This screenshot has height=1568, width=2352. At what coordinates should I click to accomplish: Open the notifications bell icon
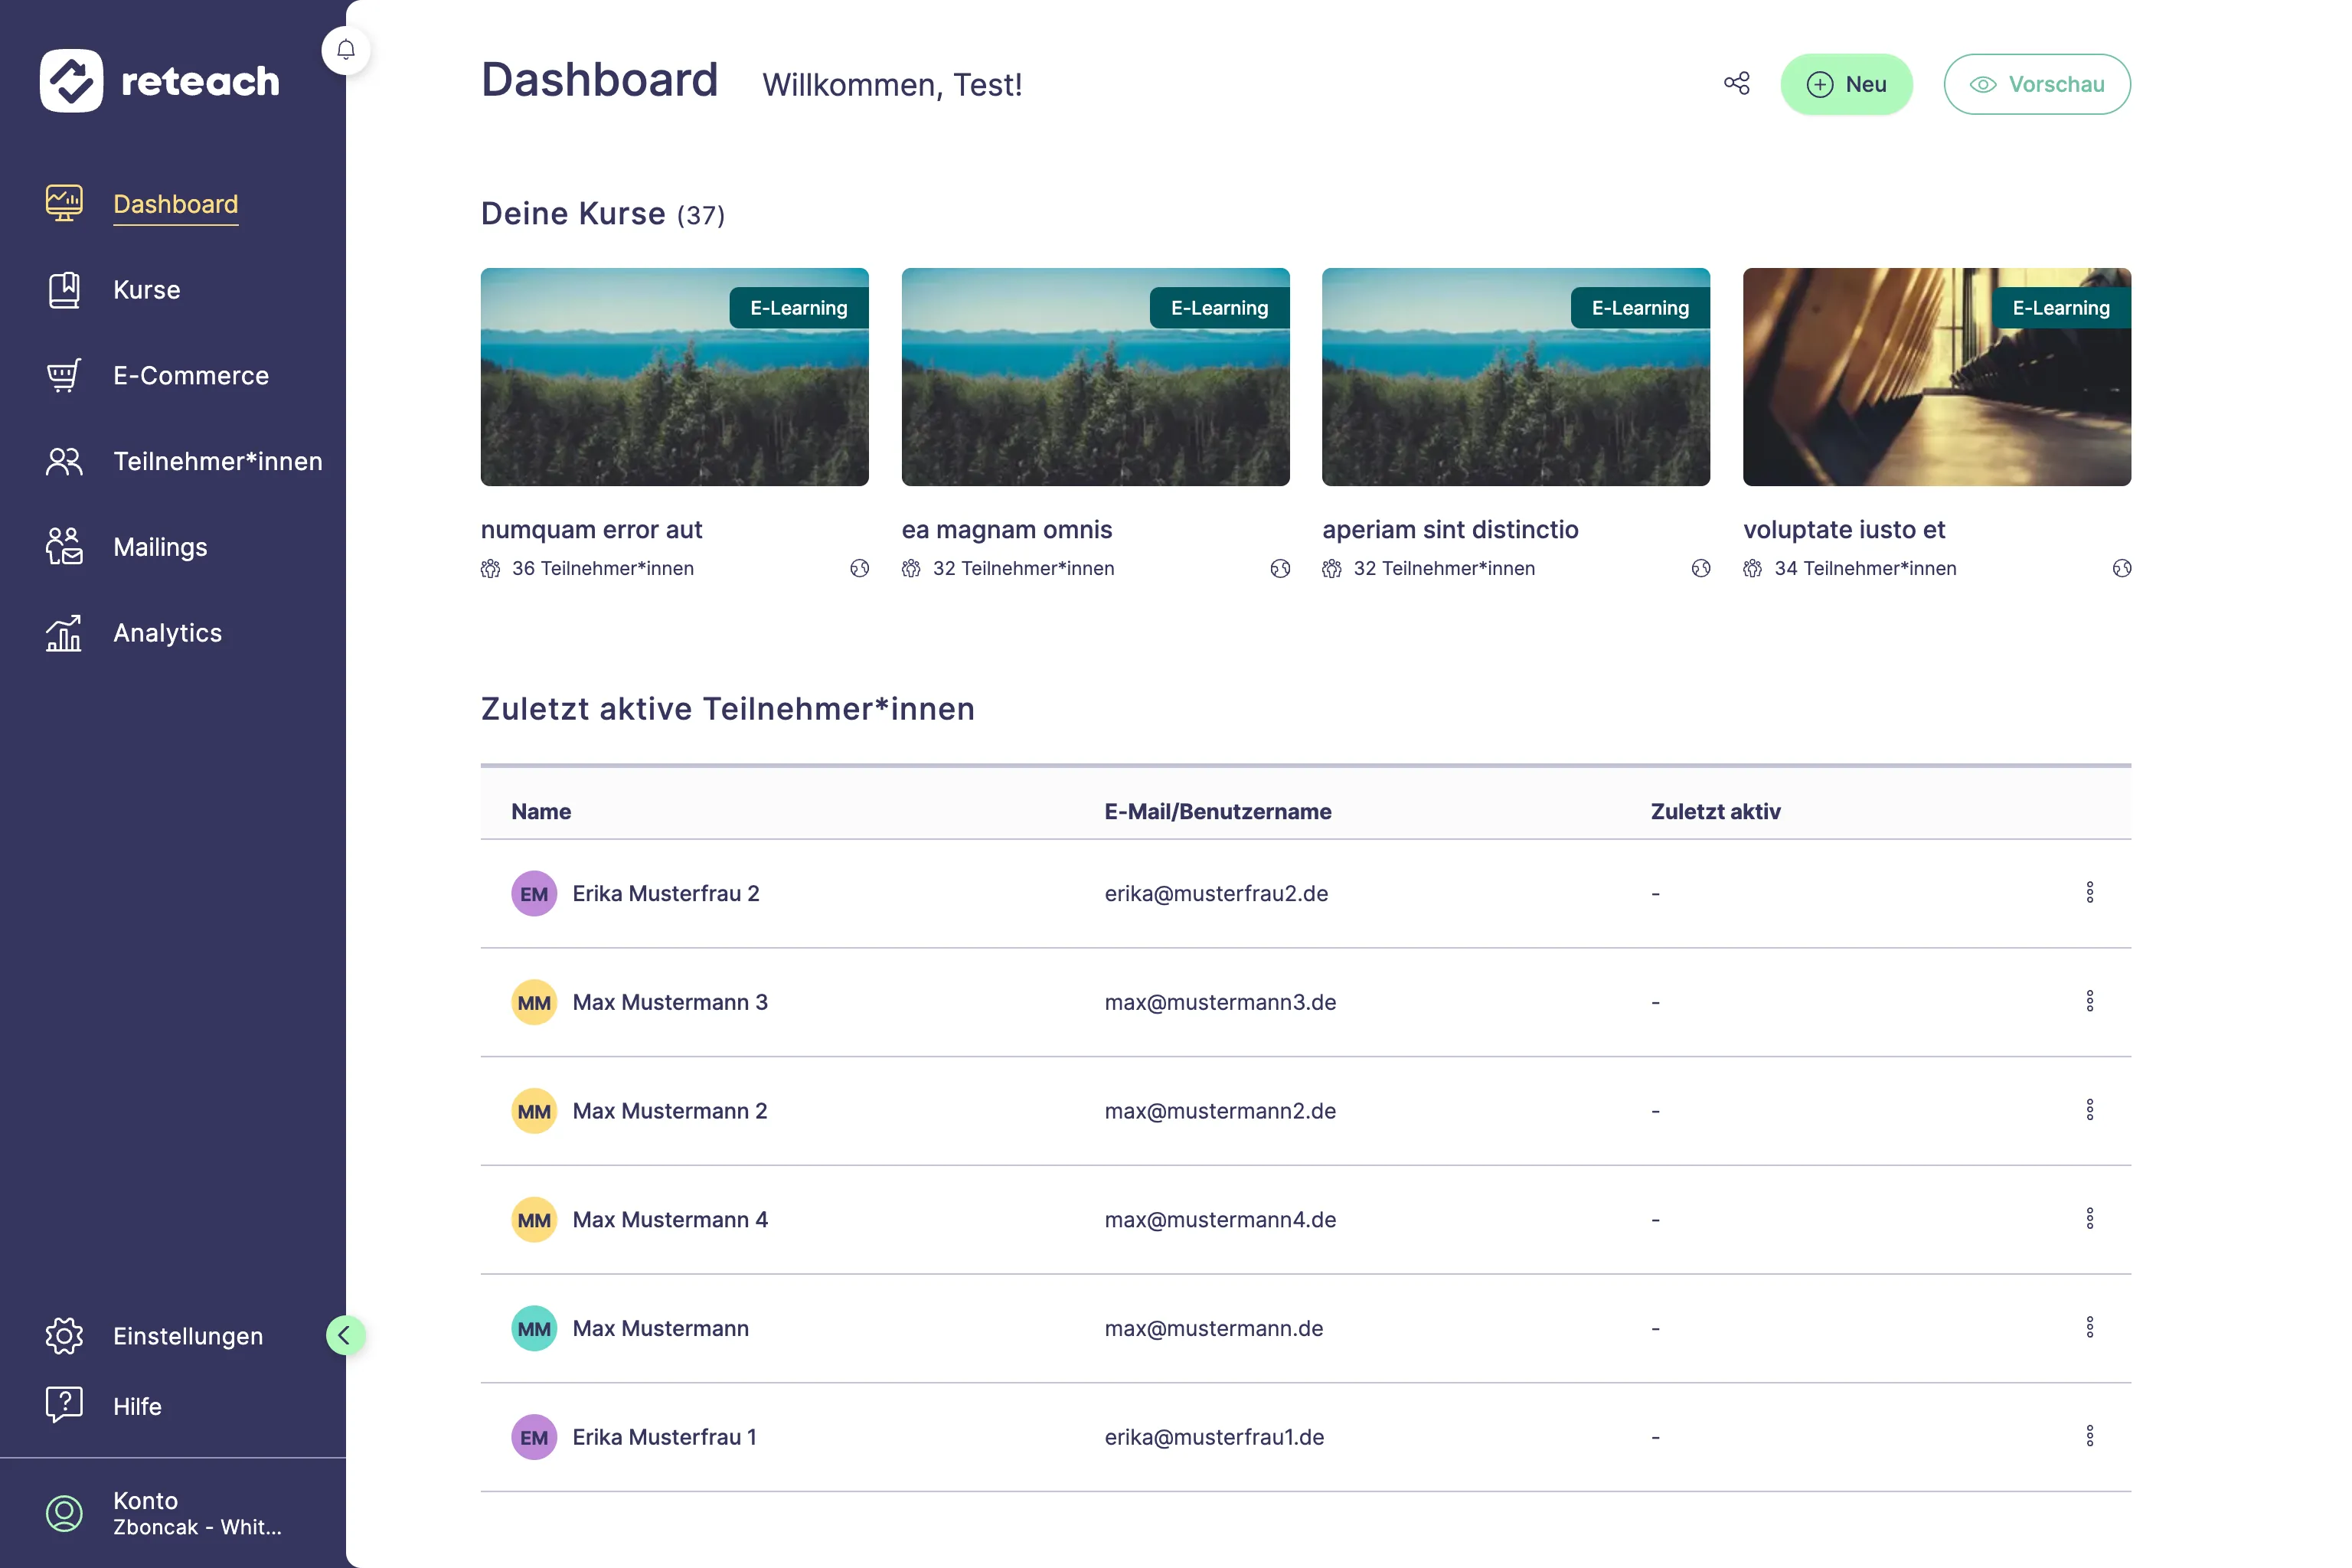pos(346,50)
